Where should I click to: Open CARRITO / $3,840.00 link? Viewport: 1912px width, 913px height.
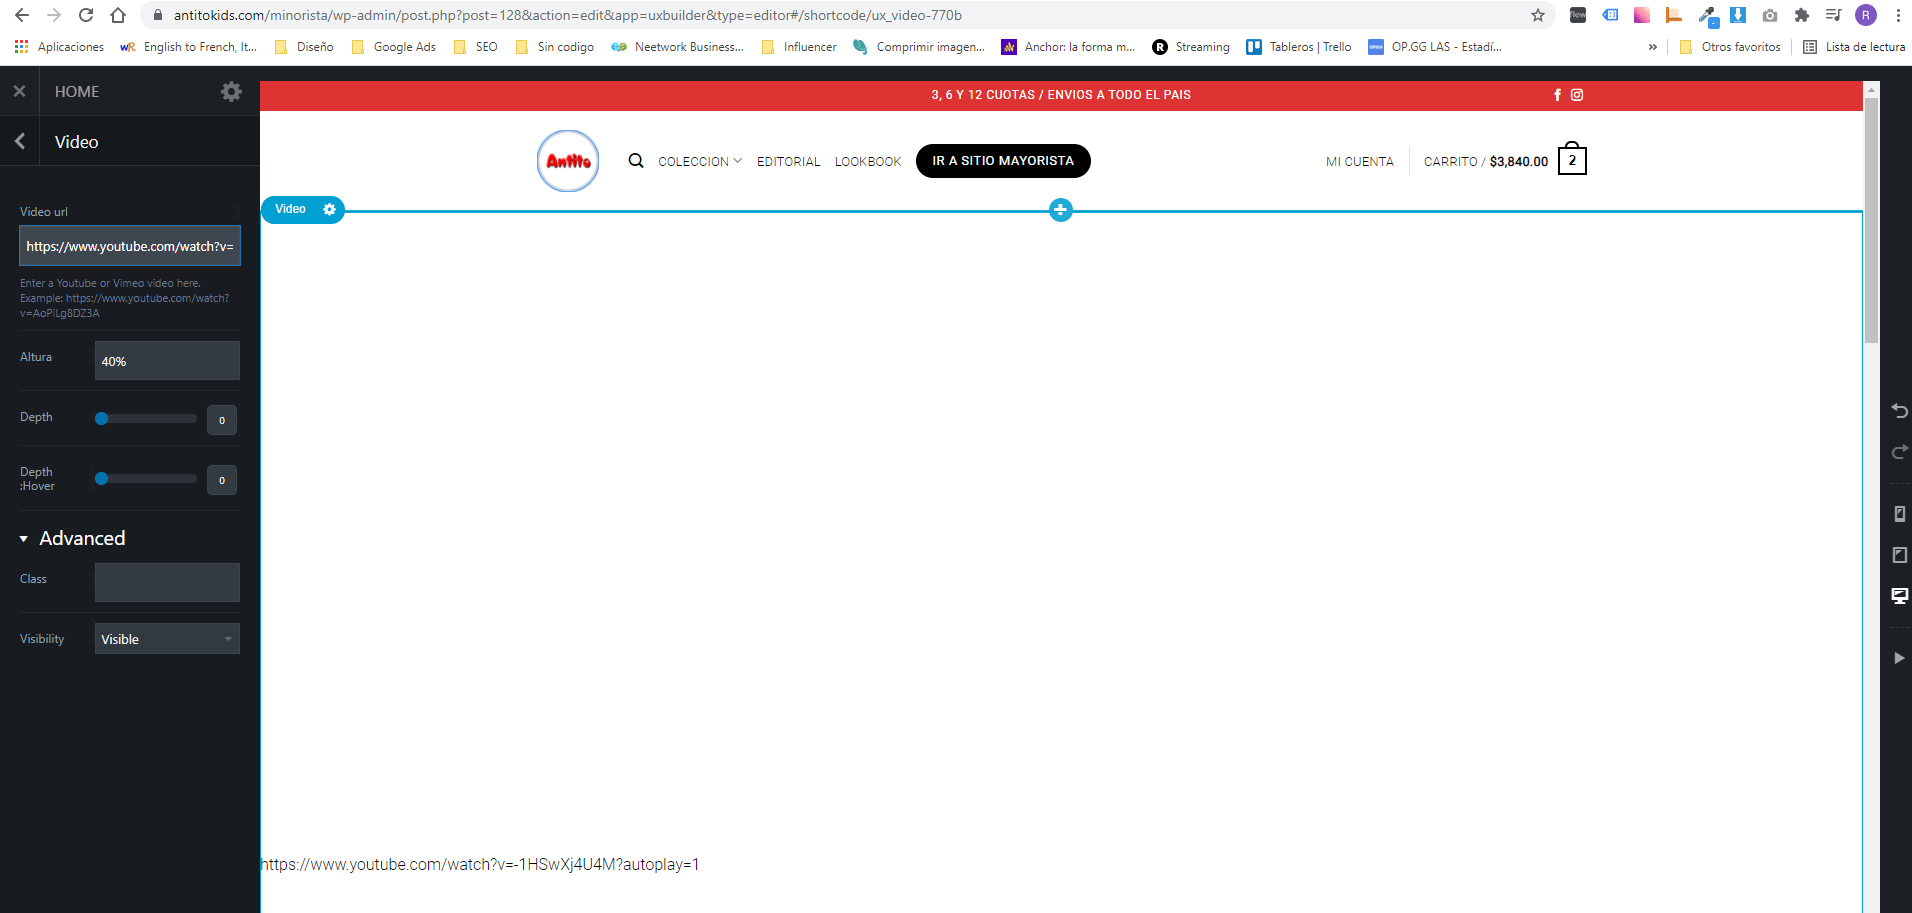tap(1485, 161)
